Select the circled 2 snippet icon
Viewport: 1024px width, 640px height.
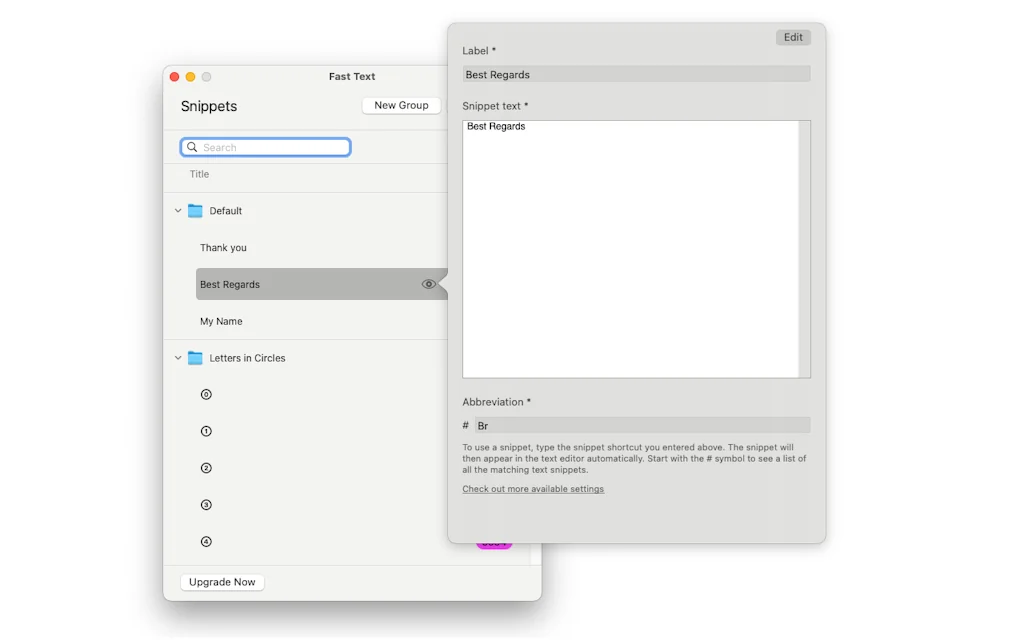[206, 467]
